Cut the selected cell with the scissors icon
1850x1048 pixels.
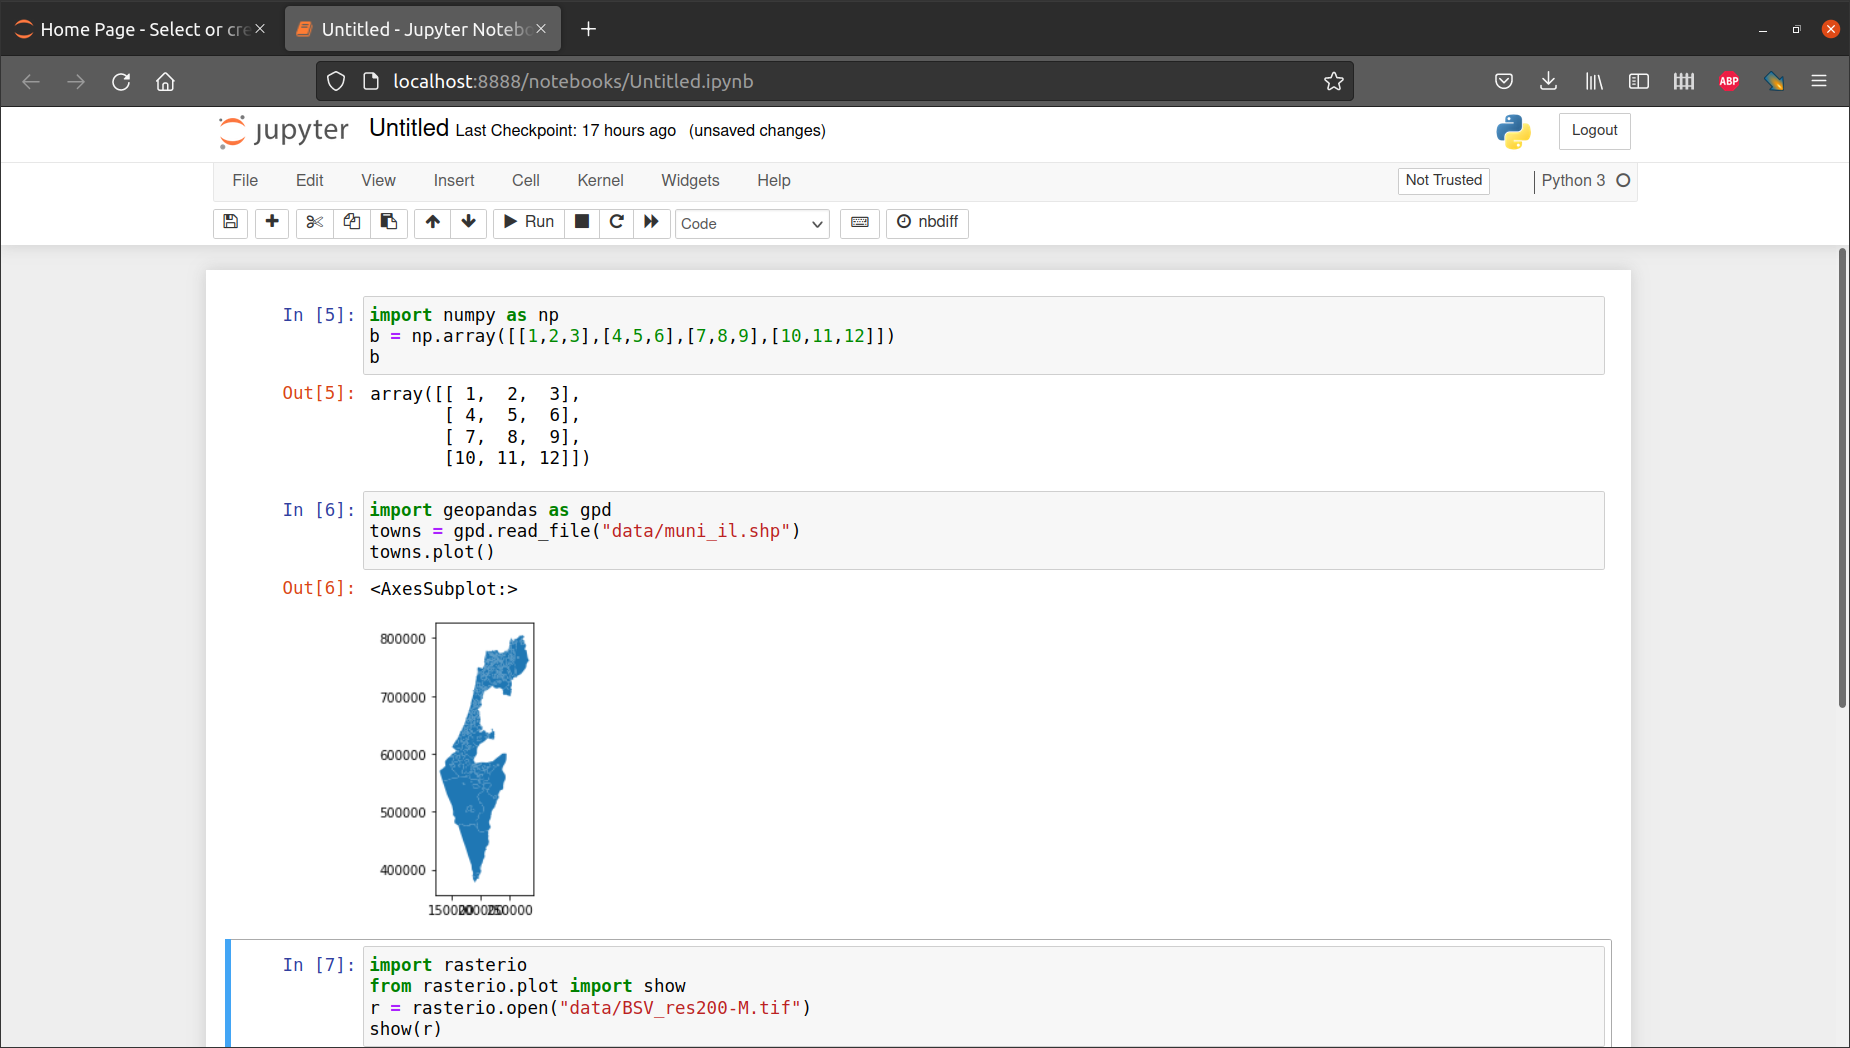(x=313, y=222)
